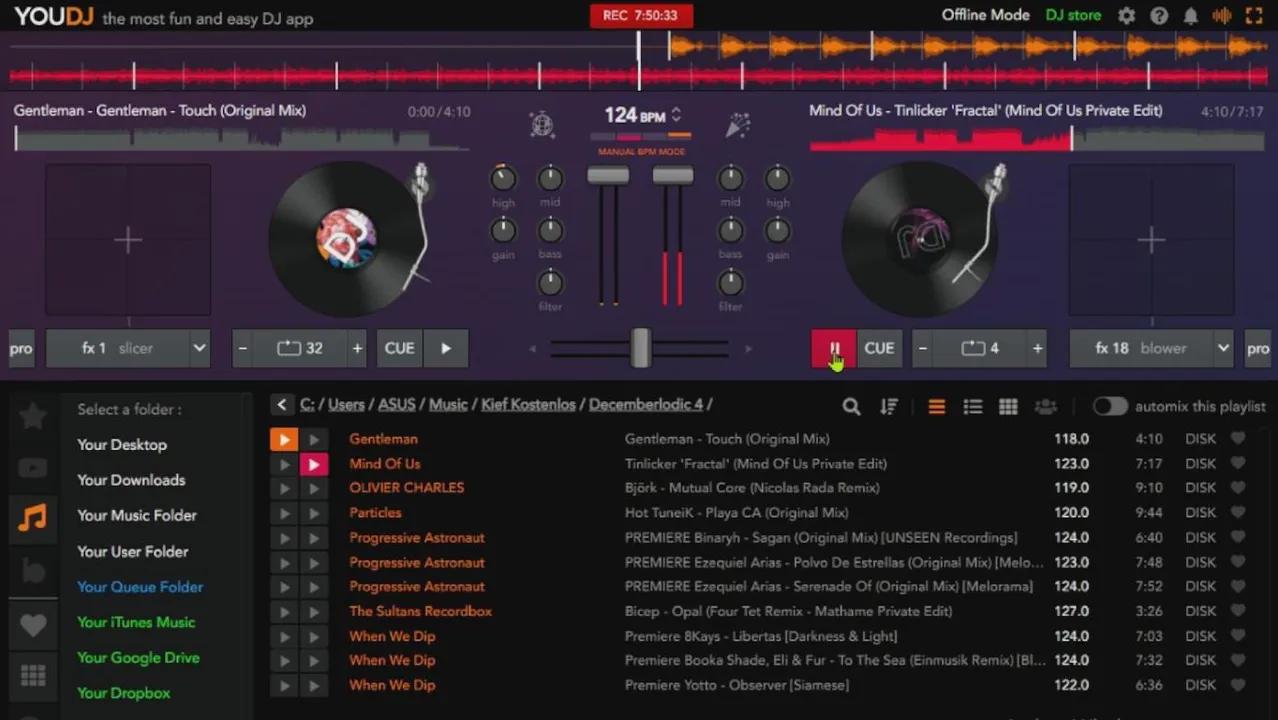Click the notifications bell icon
Screen dimensions: 1278x720
coord(1190,16)
